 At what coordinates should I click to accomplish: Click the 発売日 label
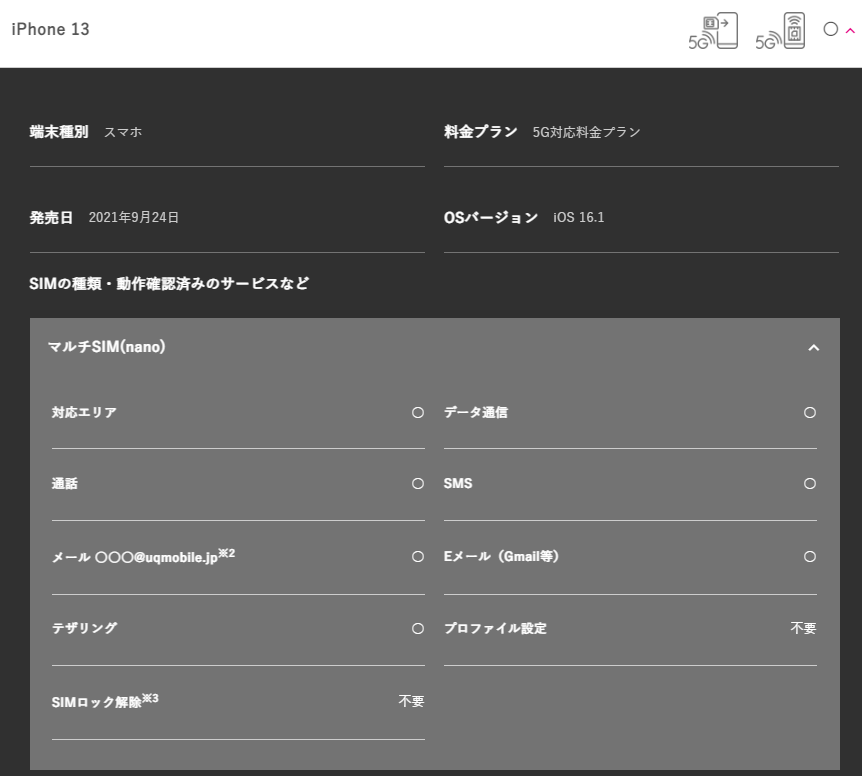pyautogui.click(x=51, y=218)
